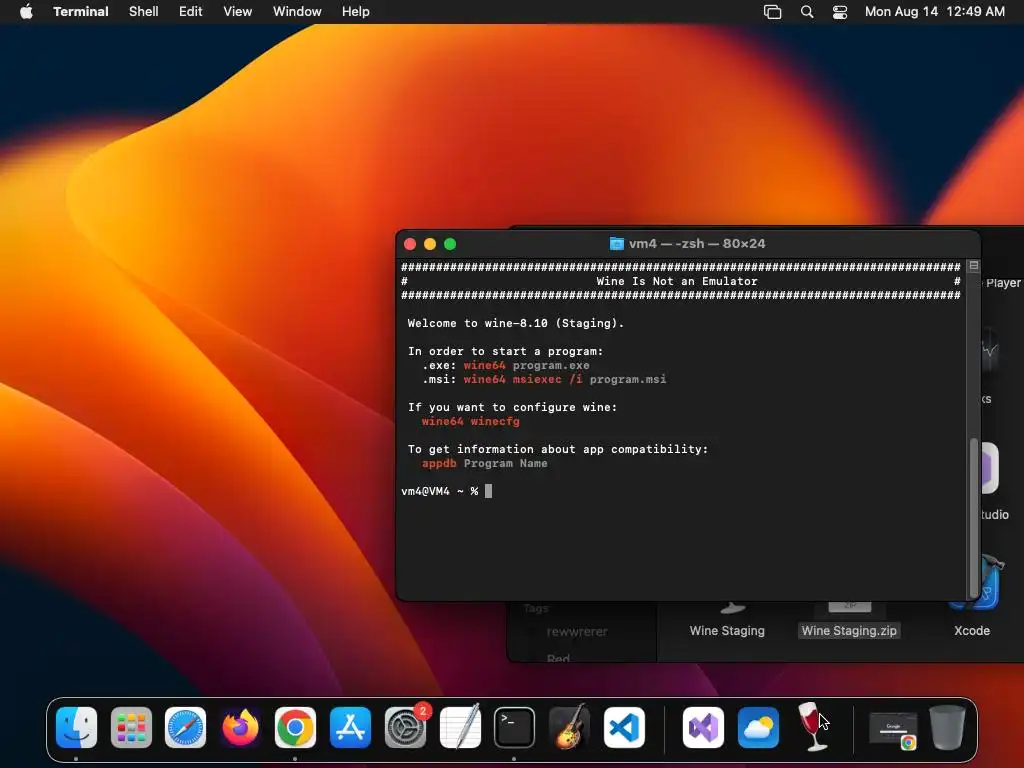This screenshot has width=1024, height=768.
Task: Open the Window menu
Action: (x=297, y=11)
